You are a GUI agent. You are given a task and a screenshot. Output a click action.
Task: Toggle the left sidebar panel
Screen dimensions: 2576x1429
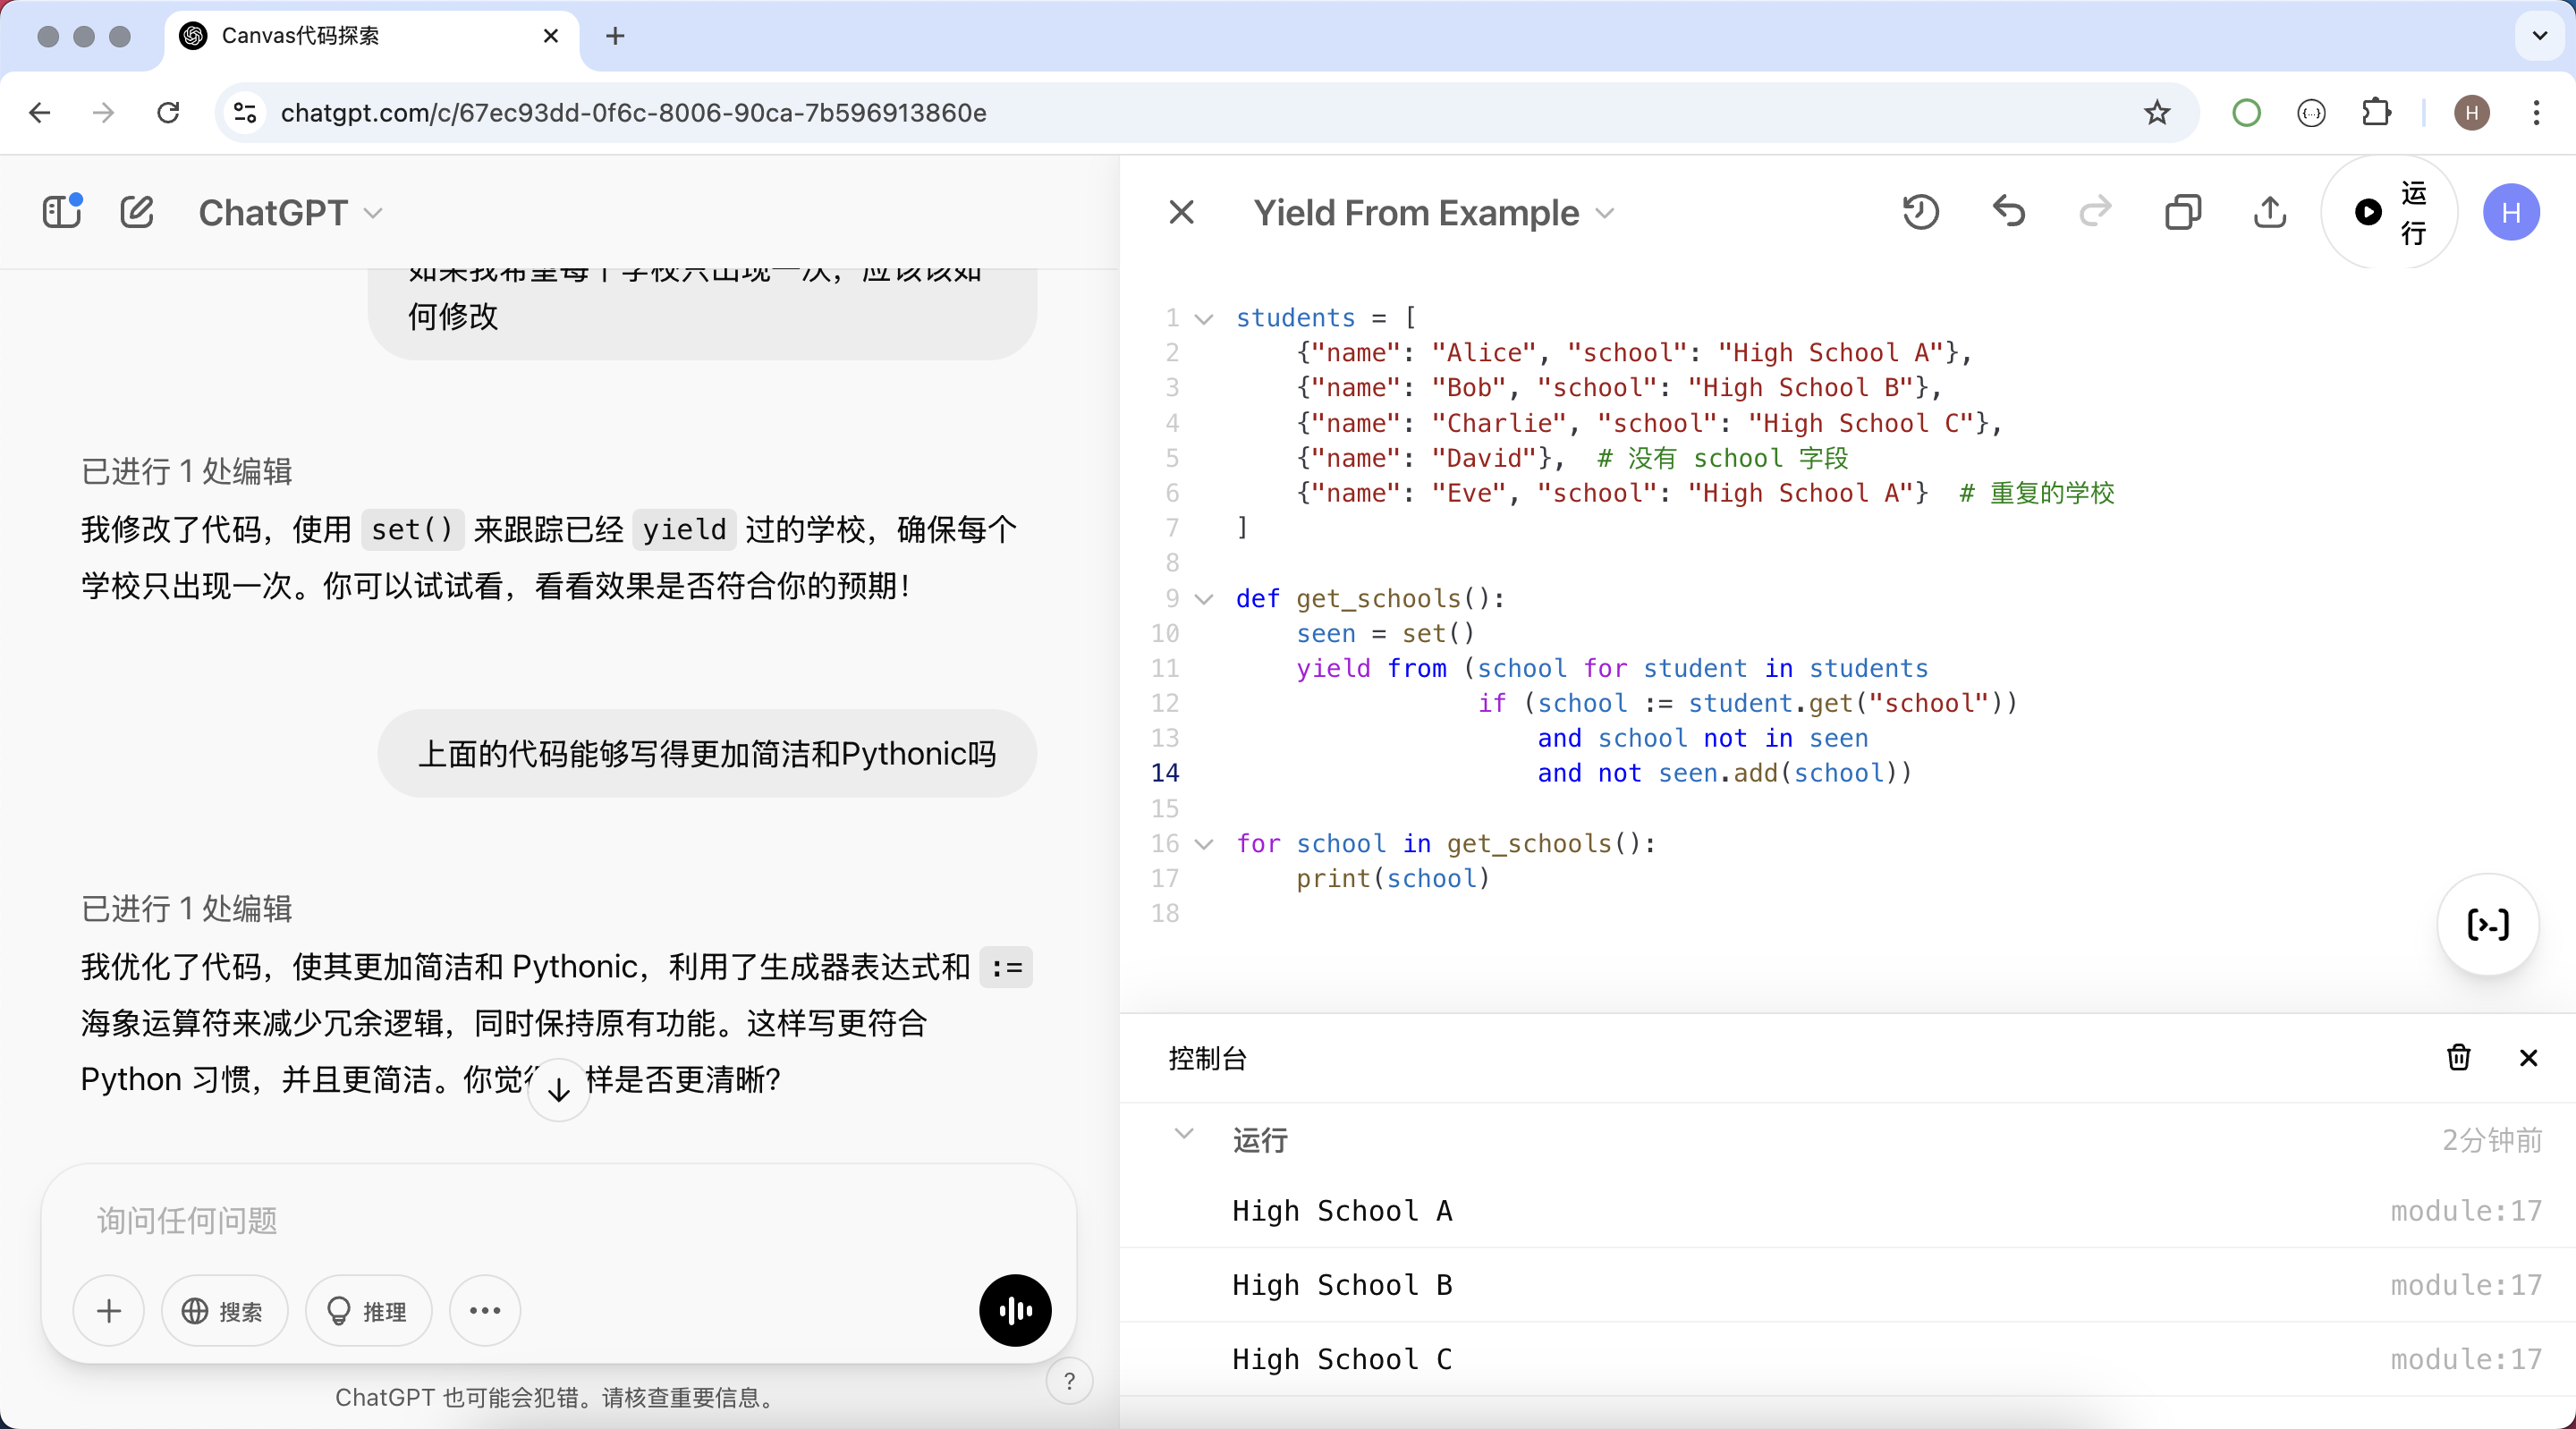click(x=62, y=212)
